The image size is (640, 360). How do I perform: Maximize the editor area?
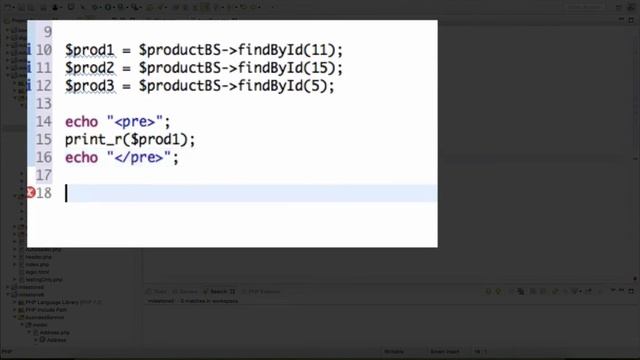631,19
